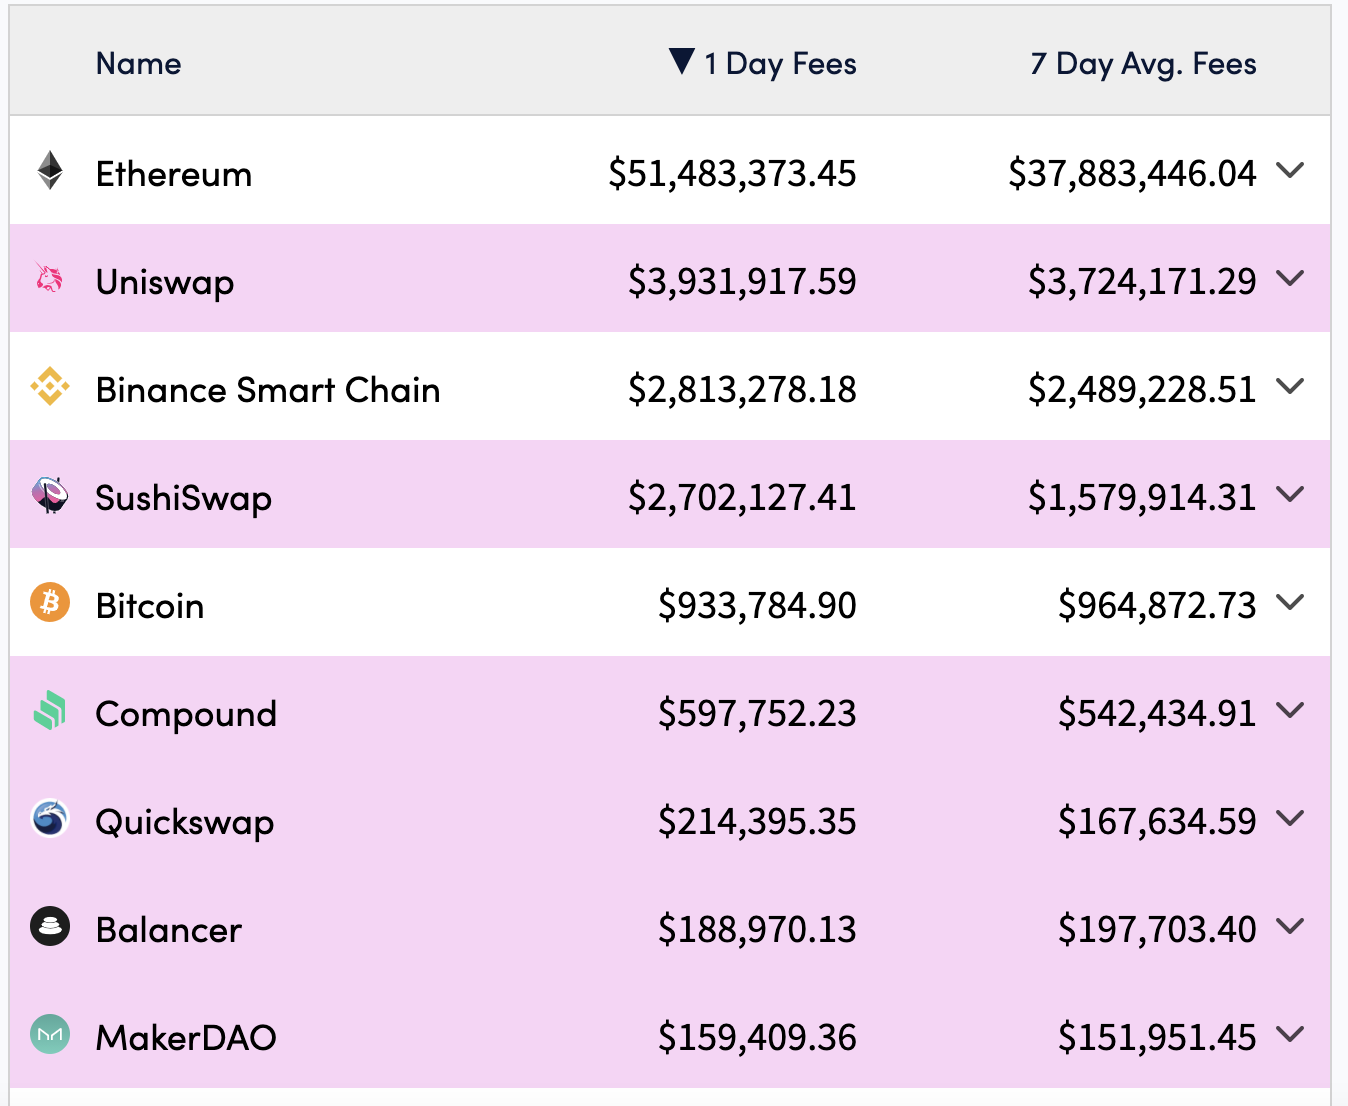1348x1106 pixels.
Task: Click Ethereum's $37,883,446.04 average value
Action: pyautogui.click(x=1133, y=174)
